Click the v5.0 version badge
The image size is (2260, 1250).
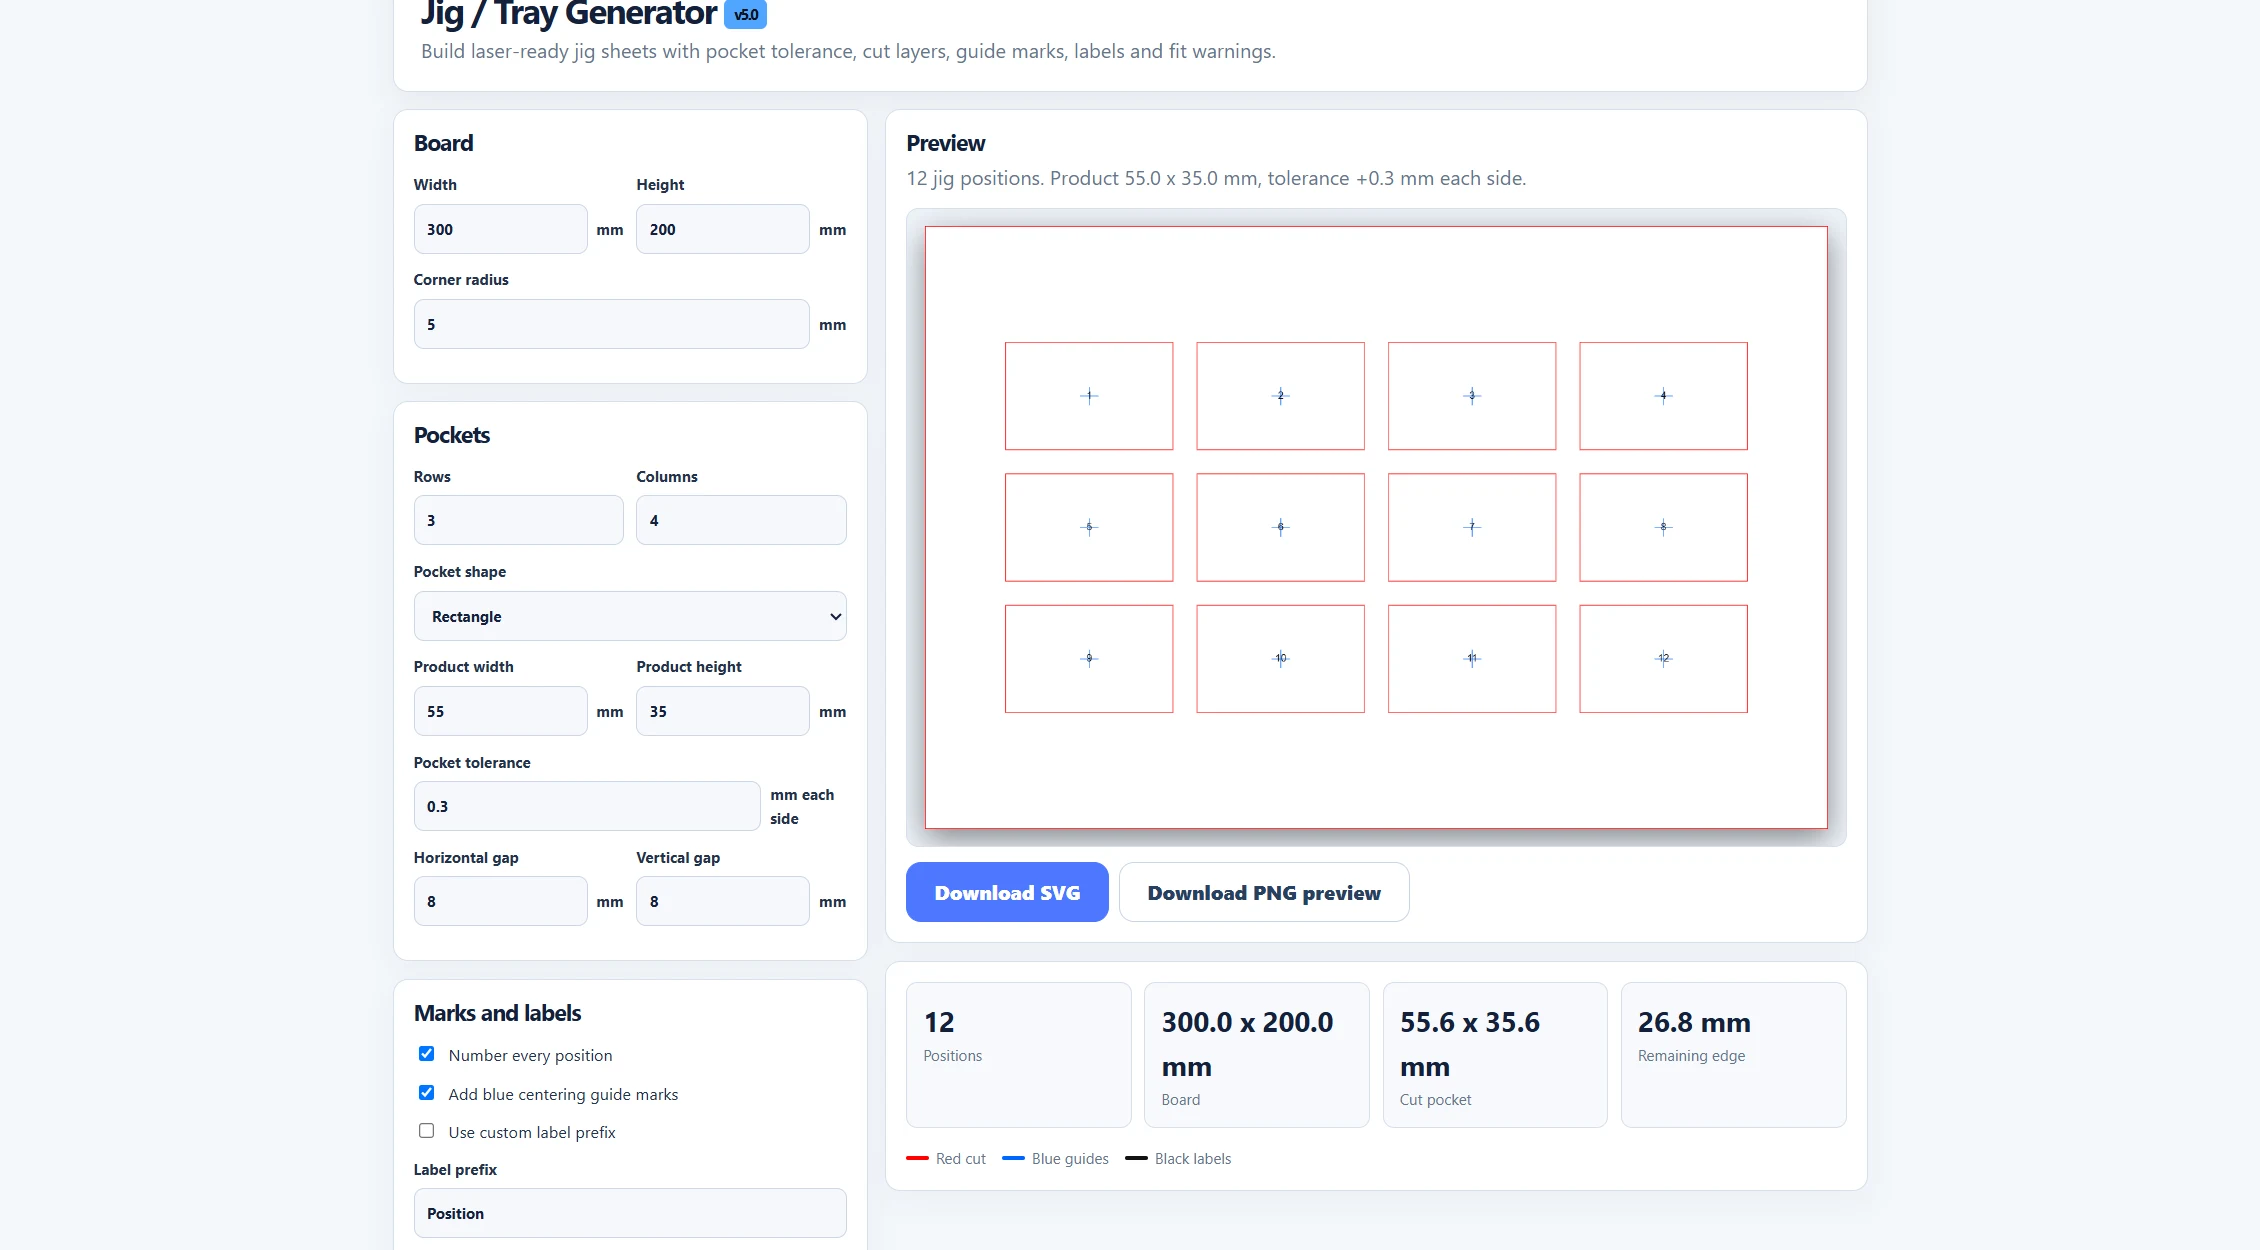tap(745, 15)
